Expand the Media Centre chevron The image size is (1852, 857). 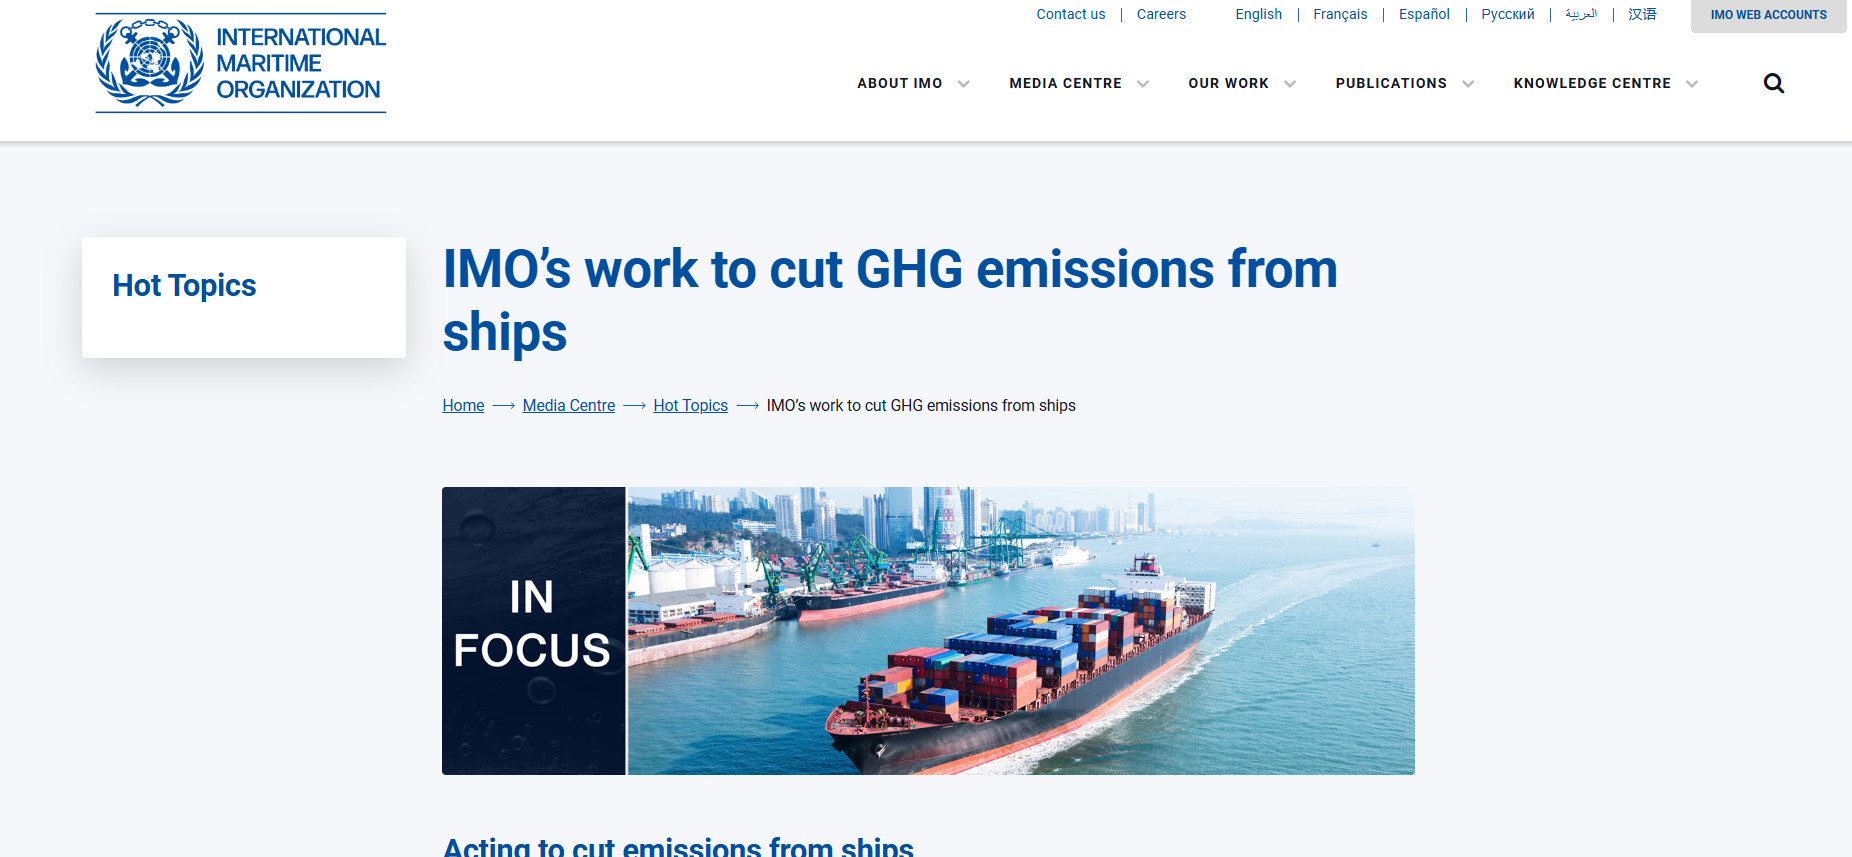tap(1143, 84)
